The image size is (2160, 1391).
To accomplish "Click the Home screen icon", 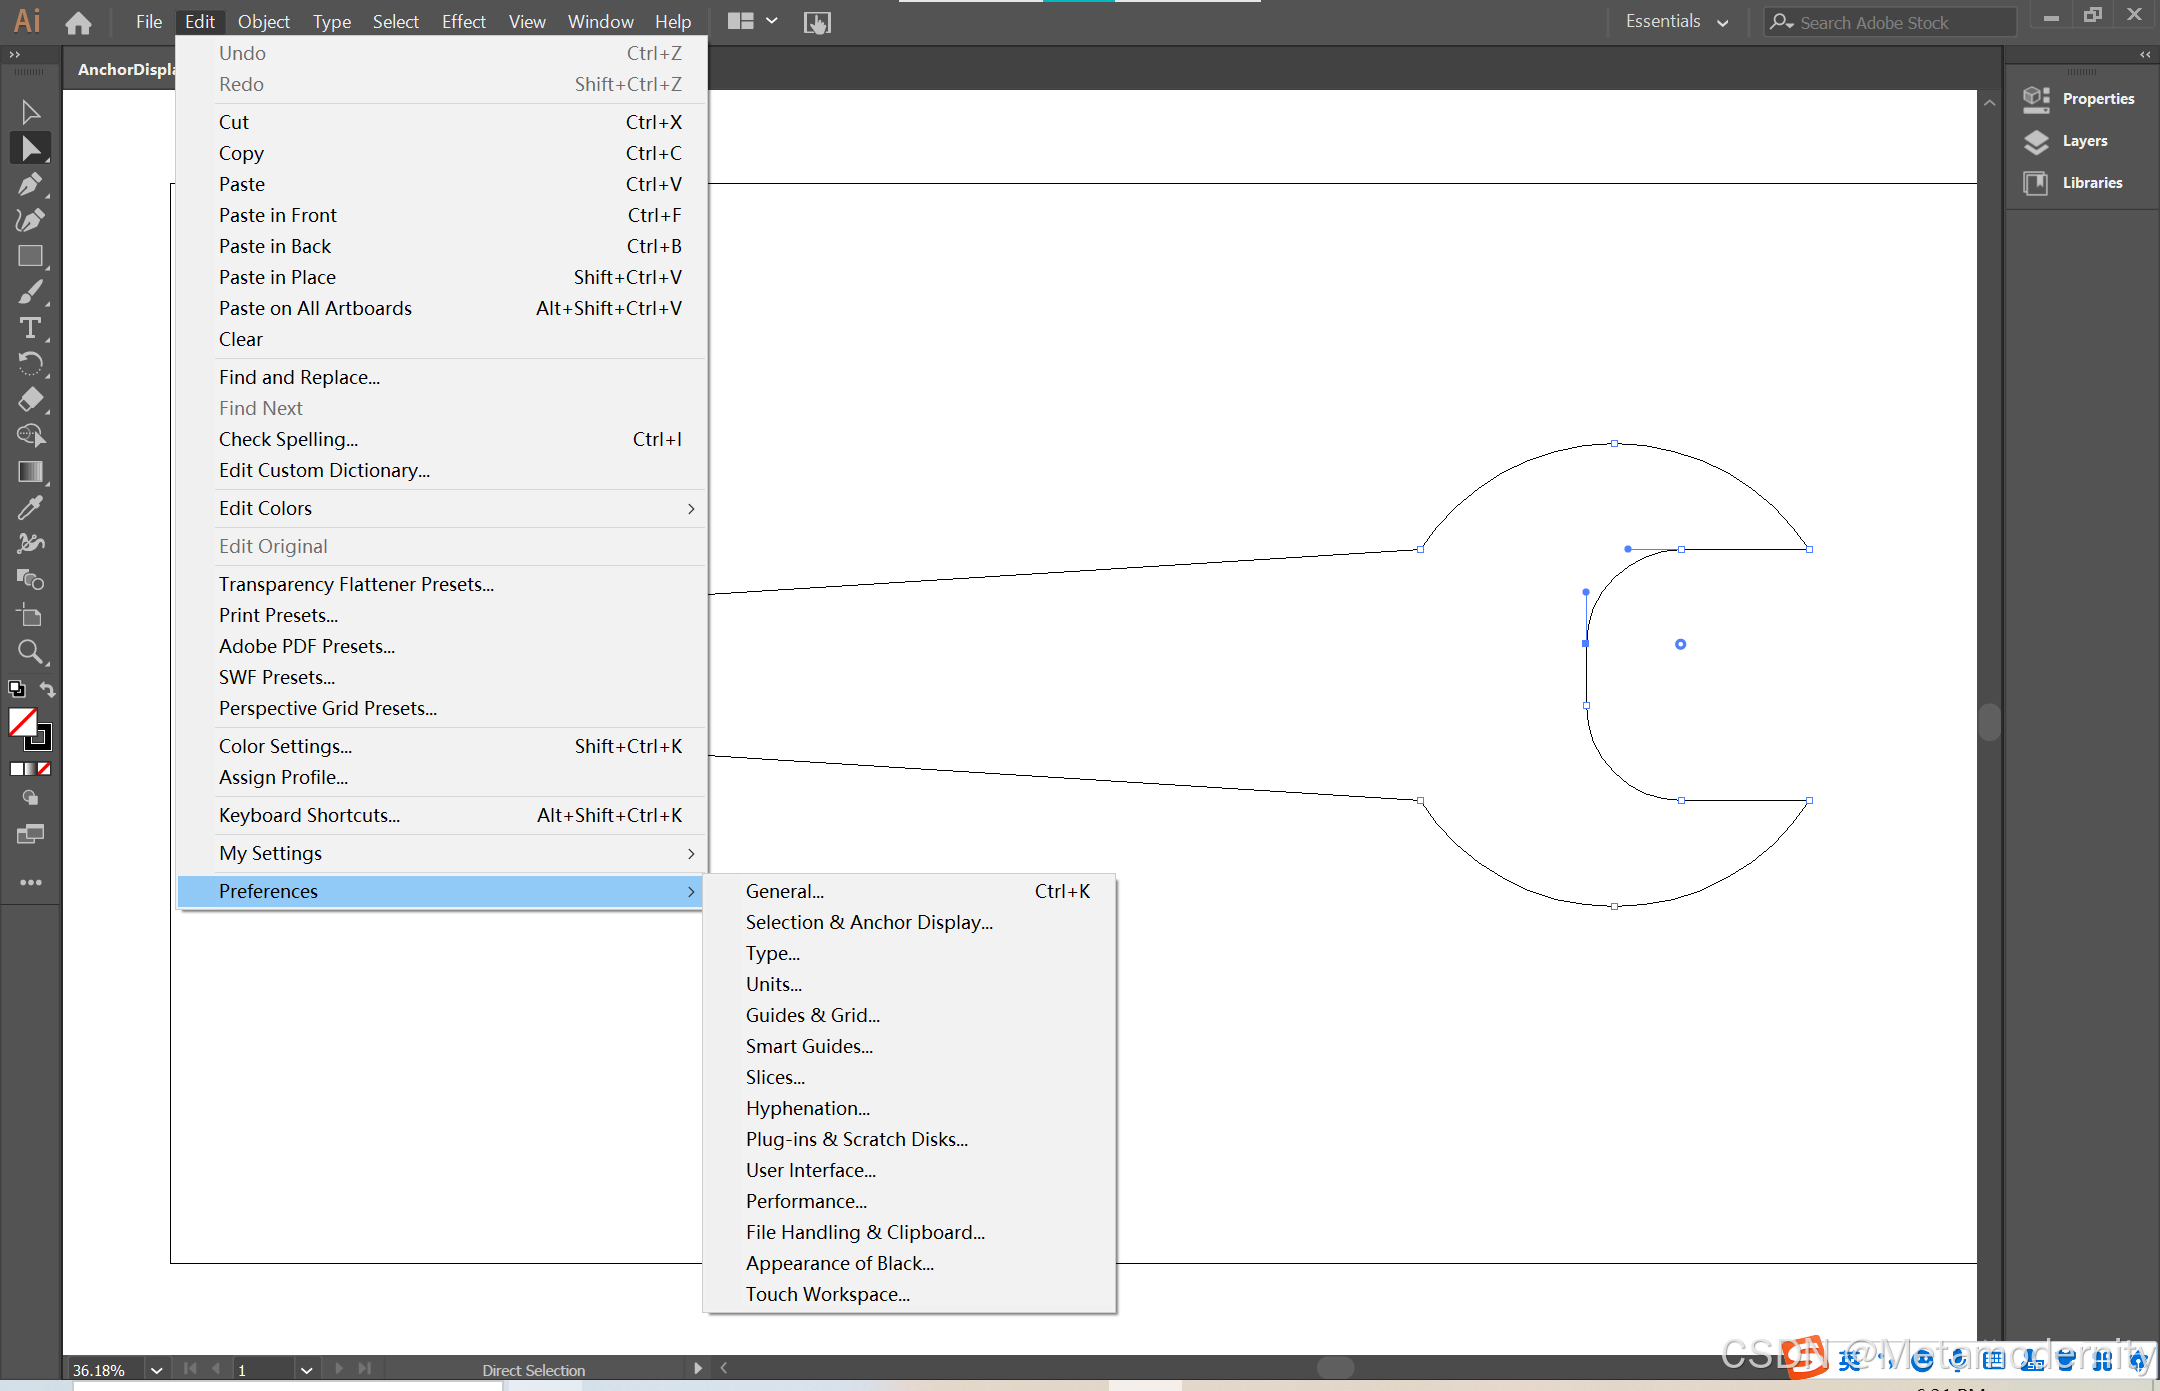I will 78,21.
